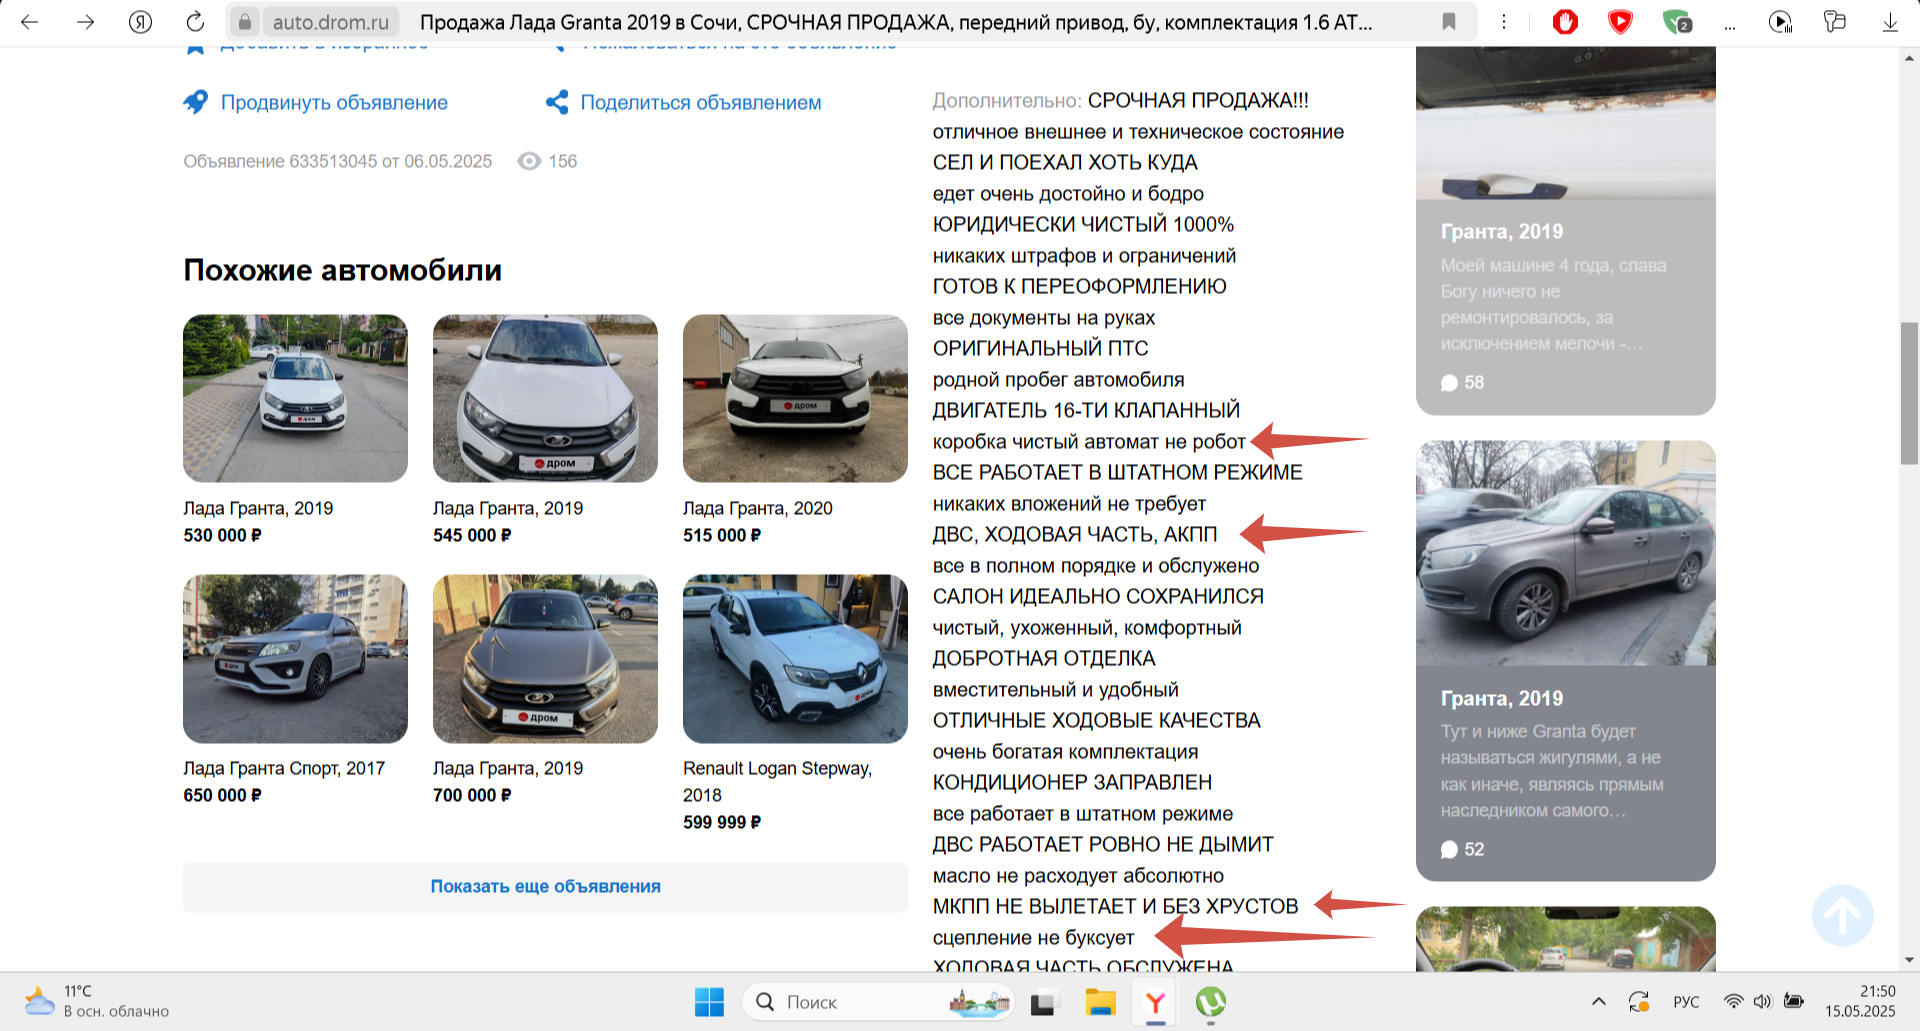
Task: Click Renault Logan Stepway, 2018 title
Action: [777, 781]
